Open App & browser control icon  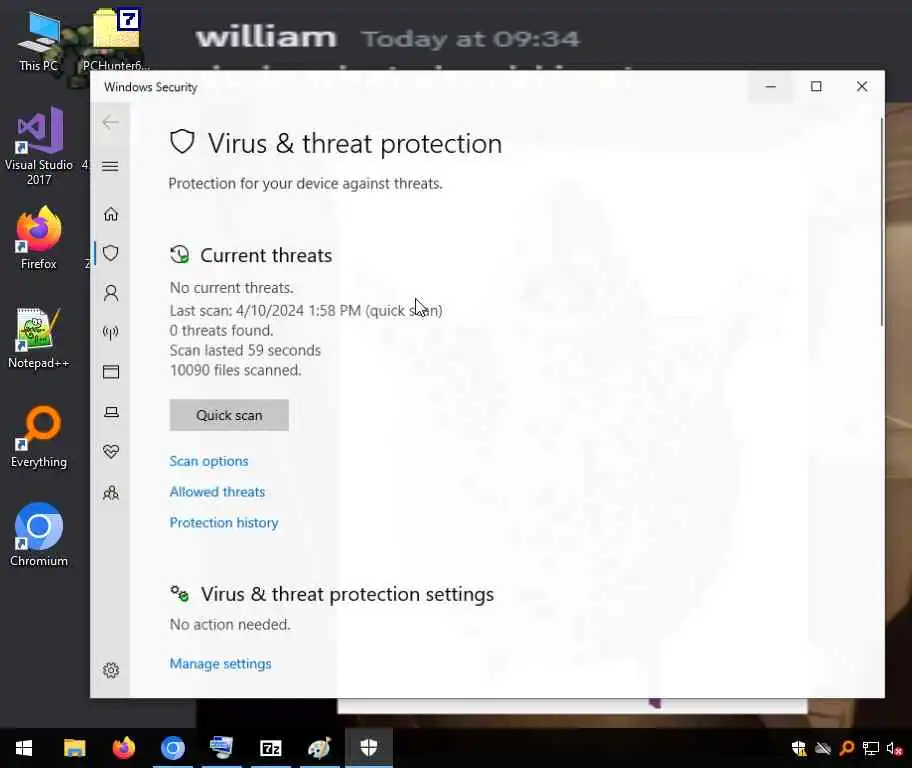point(111,372)
